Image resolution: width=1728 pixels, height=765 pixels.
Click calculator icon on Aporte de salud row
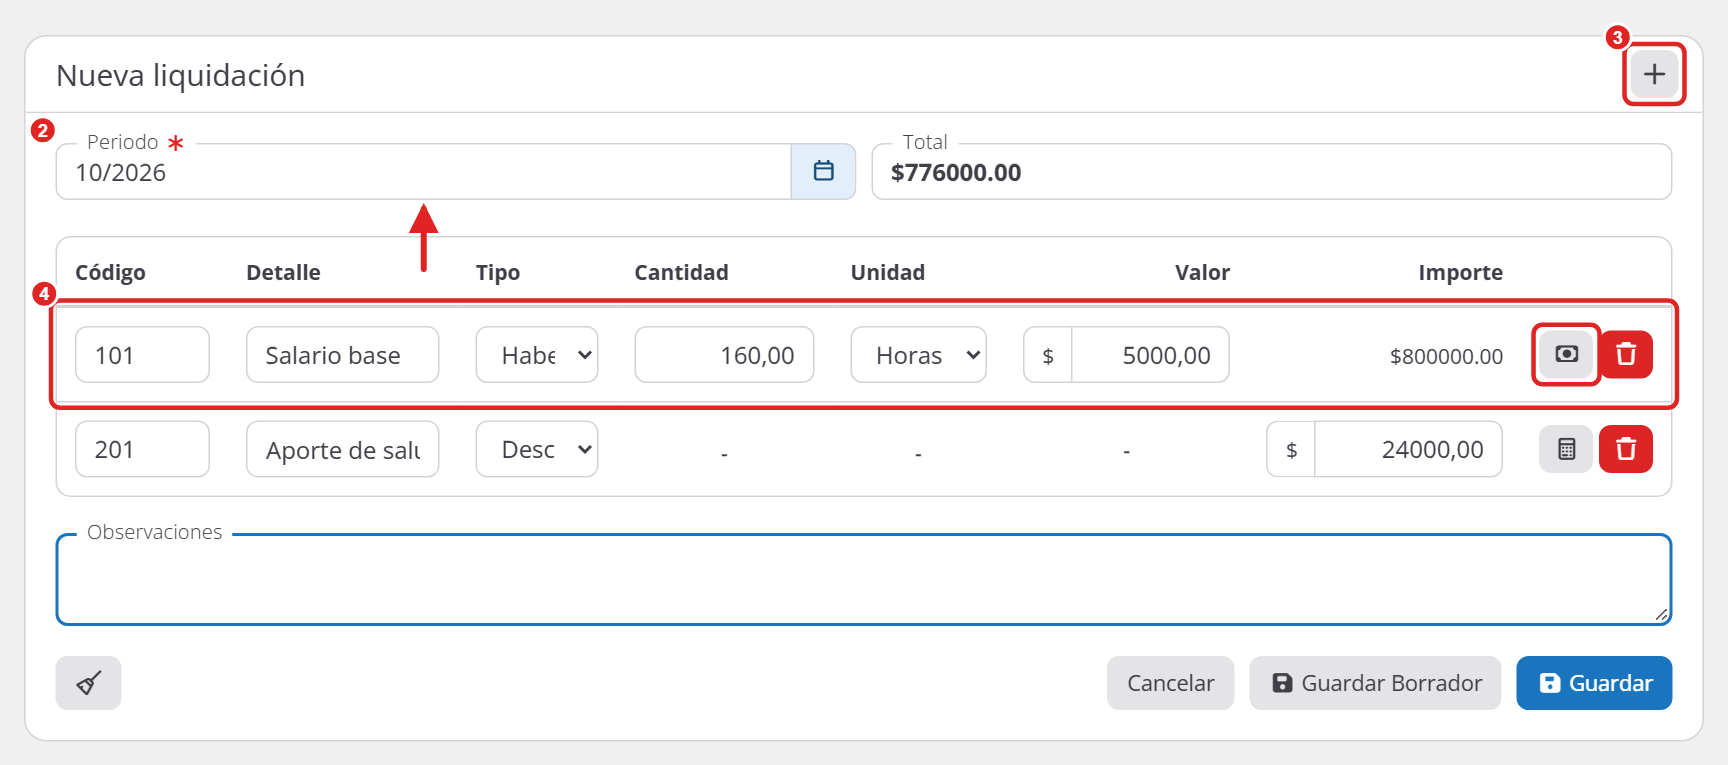click(1566, 449)
